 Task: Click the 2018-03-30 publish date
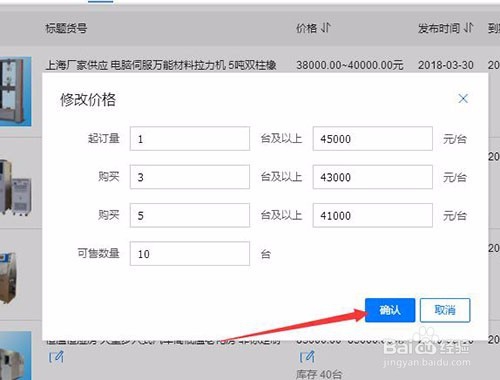446,65
